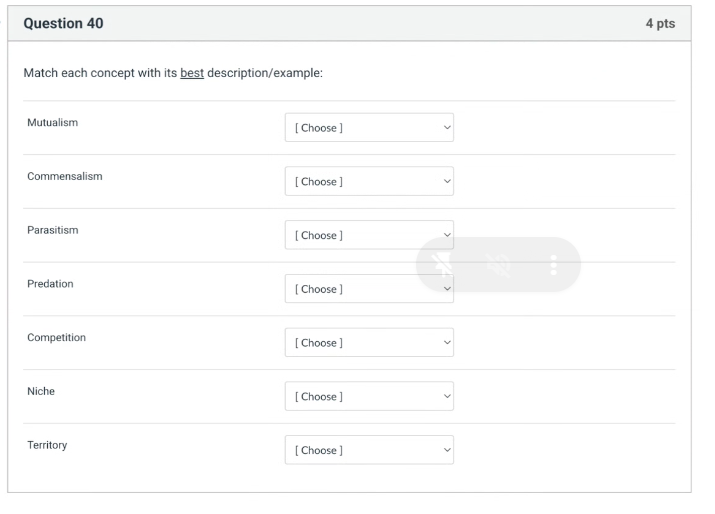Click the 4 pts score label
This screenshot has width=715, height=514.
[x=660, y=23]
